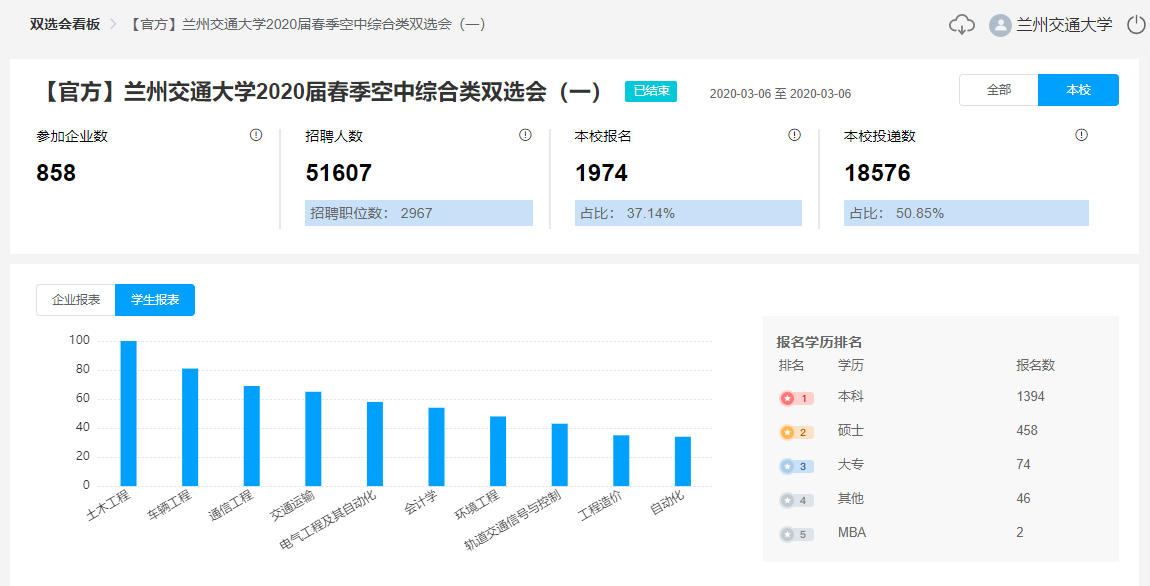Click the rank 1 medal badge
Screen dimensions: 1150x586
click(796, 398)
